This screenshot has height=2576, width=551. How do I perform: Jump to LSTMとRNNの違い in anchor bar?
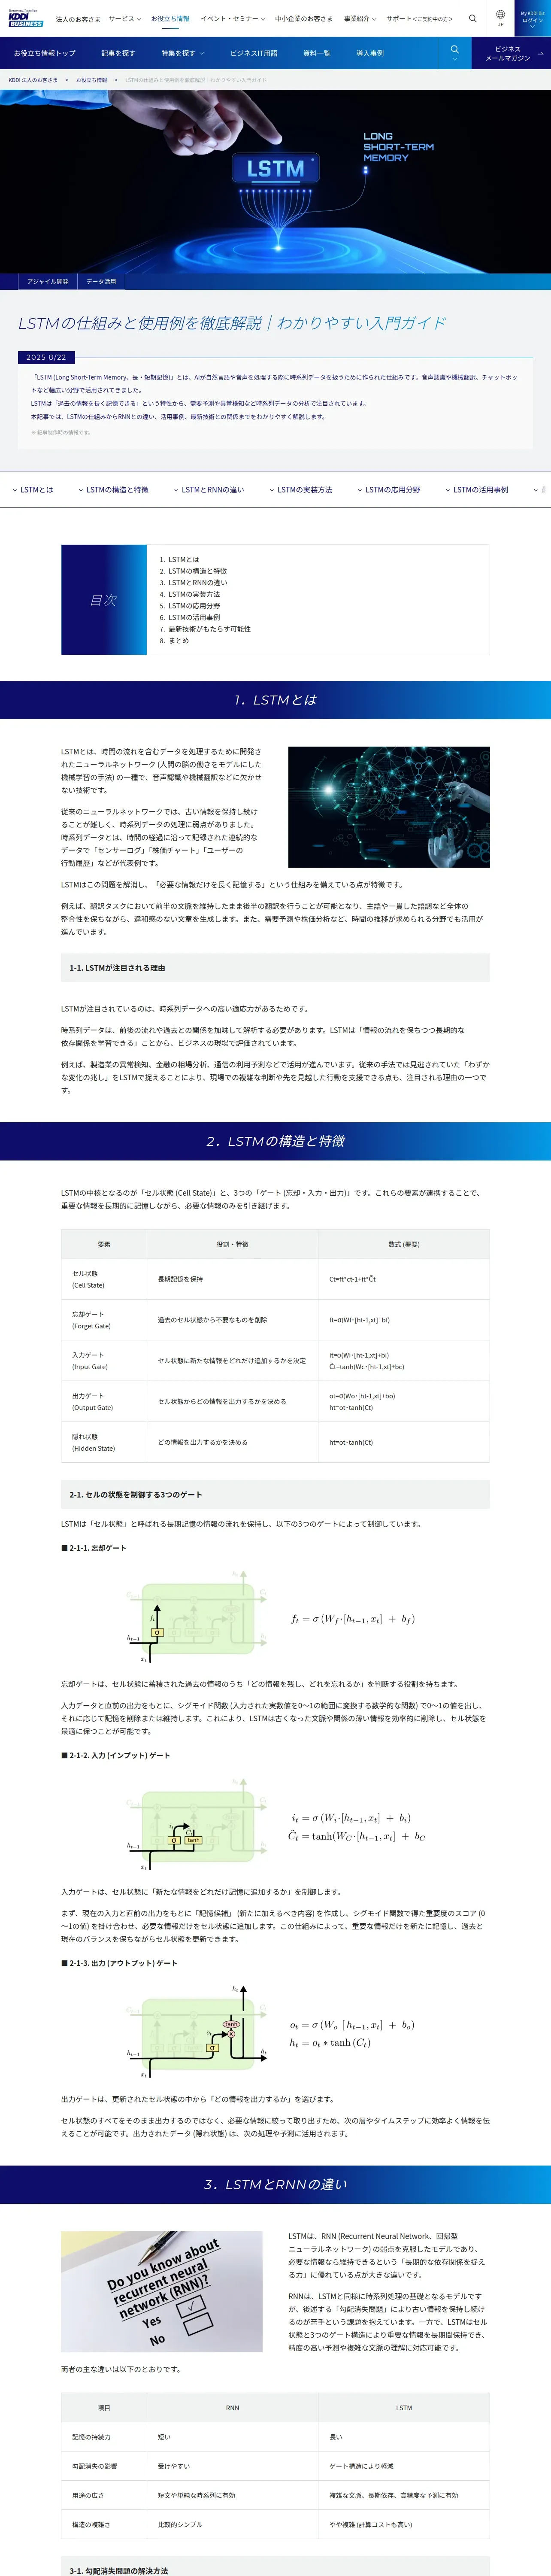click(209, 490)
